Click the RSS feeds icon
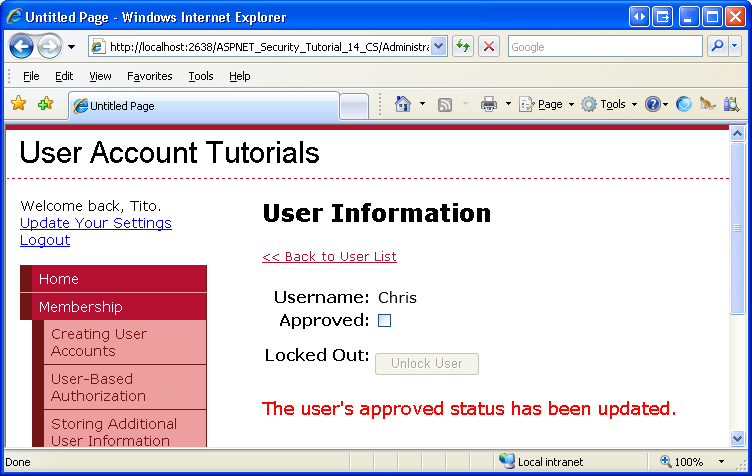Screen dimensions: 752x476 [x=445, y=104]
